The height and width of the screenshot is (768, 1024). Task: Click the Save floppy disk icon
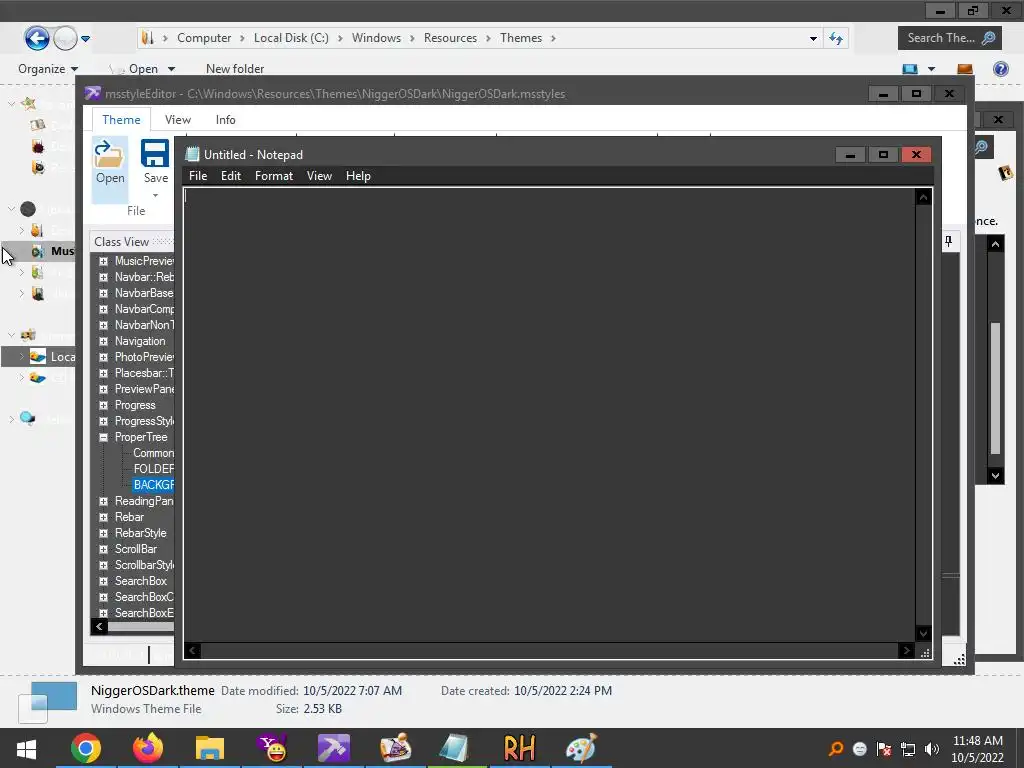point(155,155)
